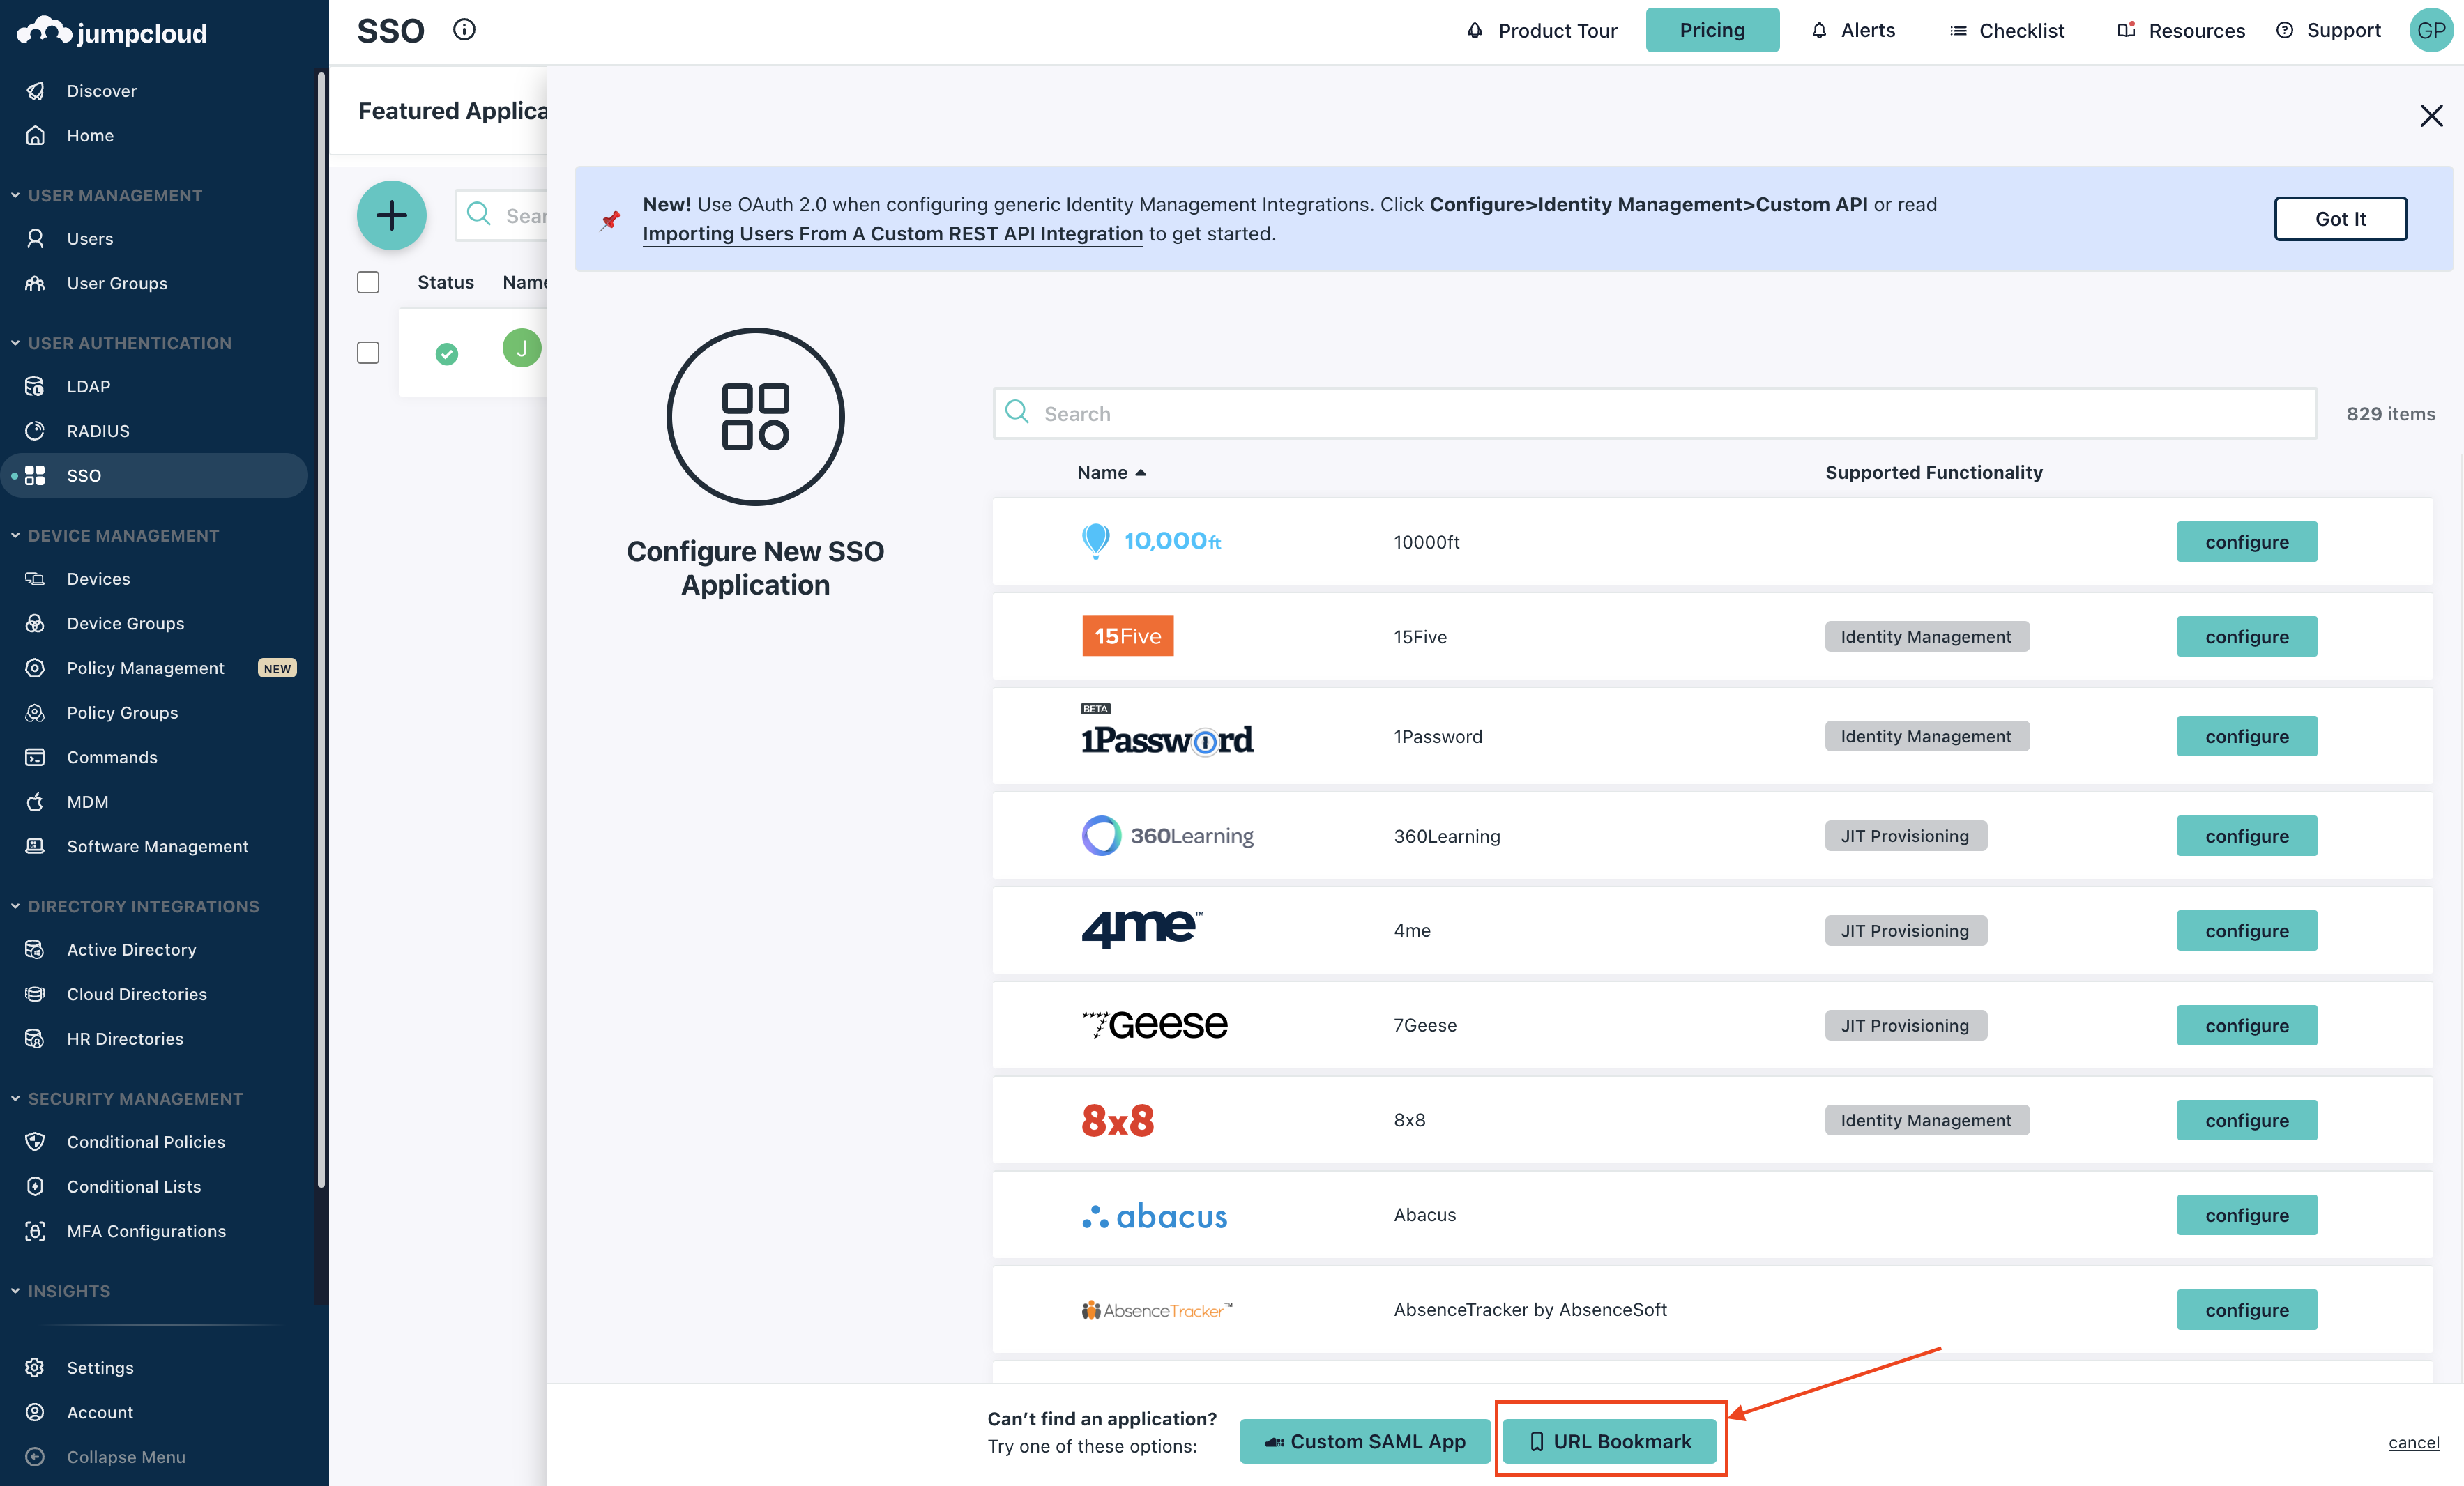Toggle the select-all header checkbox
This screenshot has height=1486, width=2464.
tap(368, 282)
